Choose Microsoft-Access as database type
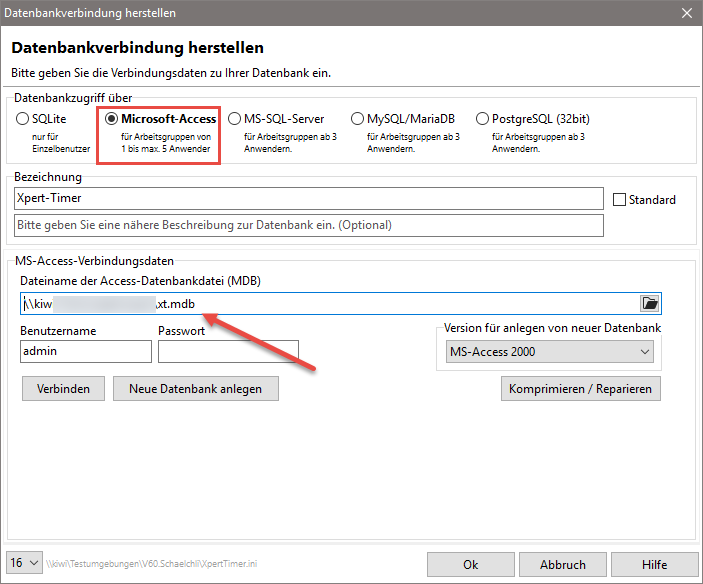 (x=112, y=119)
